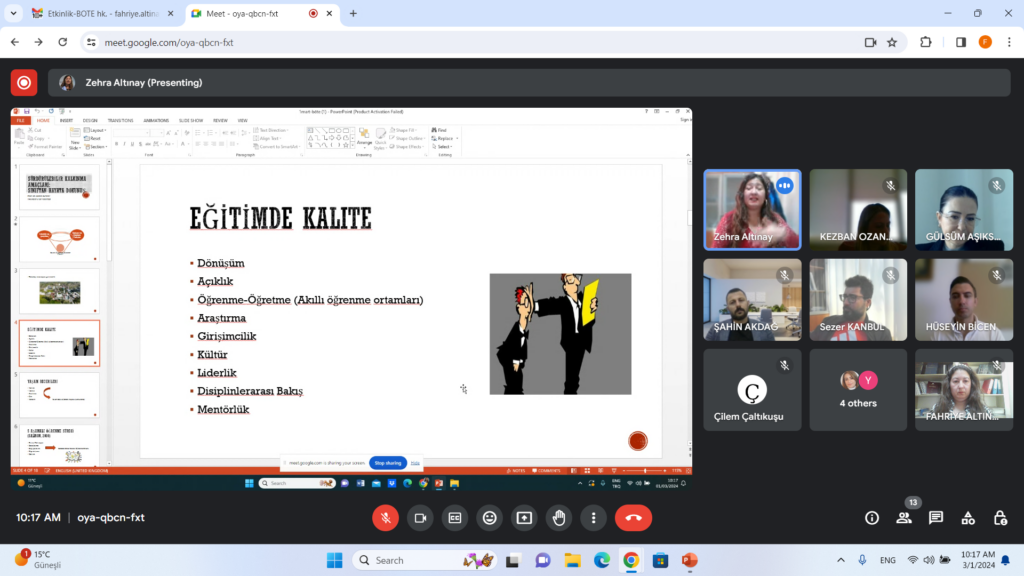Image resolution: width=1024 pixels, height=576 pixels.
Task: Bookmark this page with the star icon
Action: [891, 42]
